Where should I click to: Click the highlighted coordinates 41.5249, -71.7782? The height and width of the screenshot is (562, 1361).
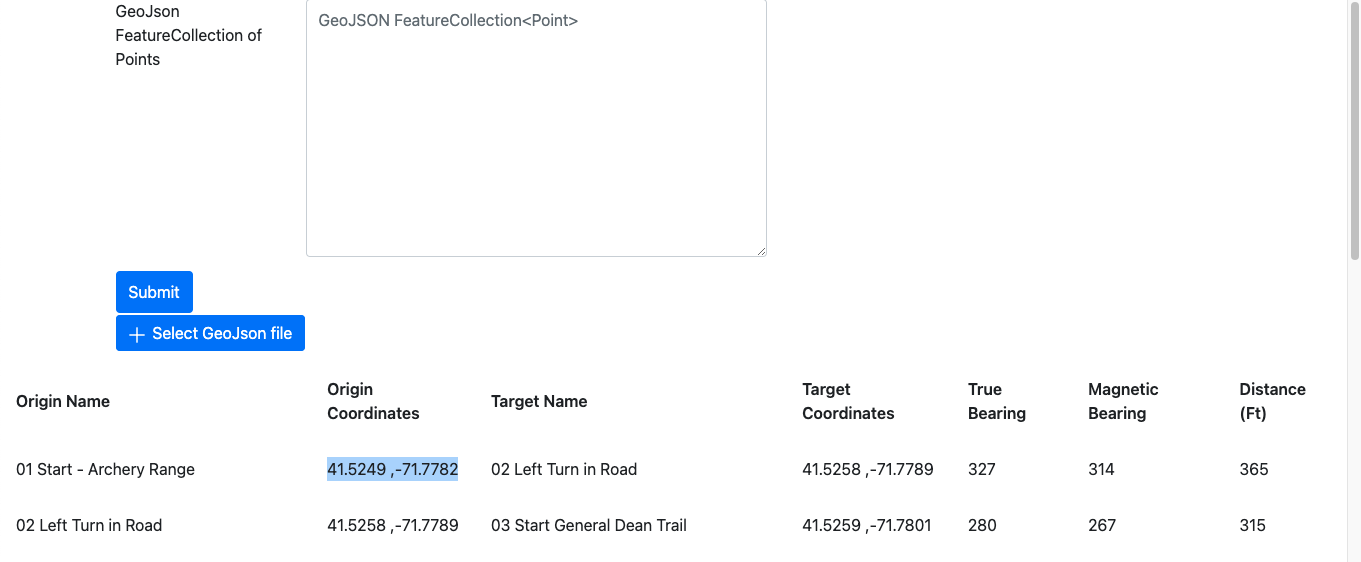point(392,469)
